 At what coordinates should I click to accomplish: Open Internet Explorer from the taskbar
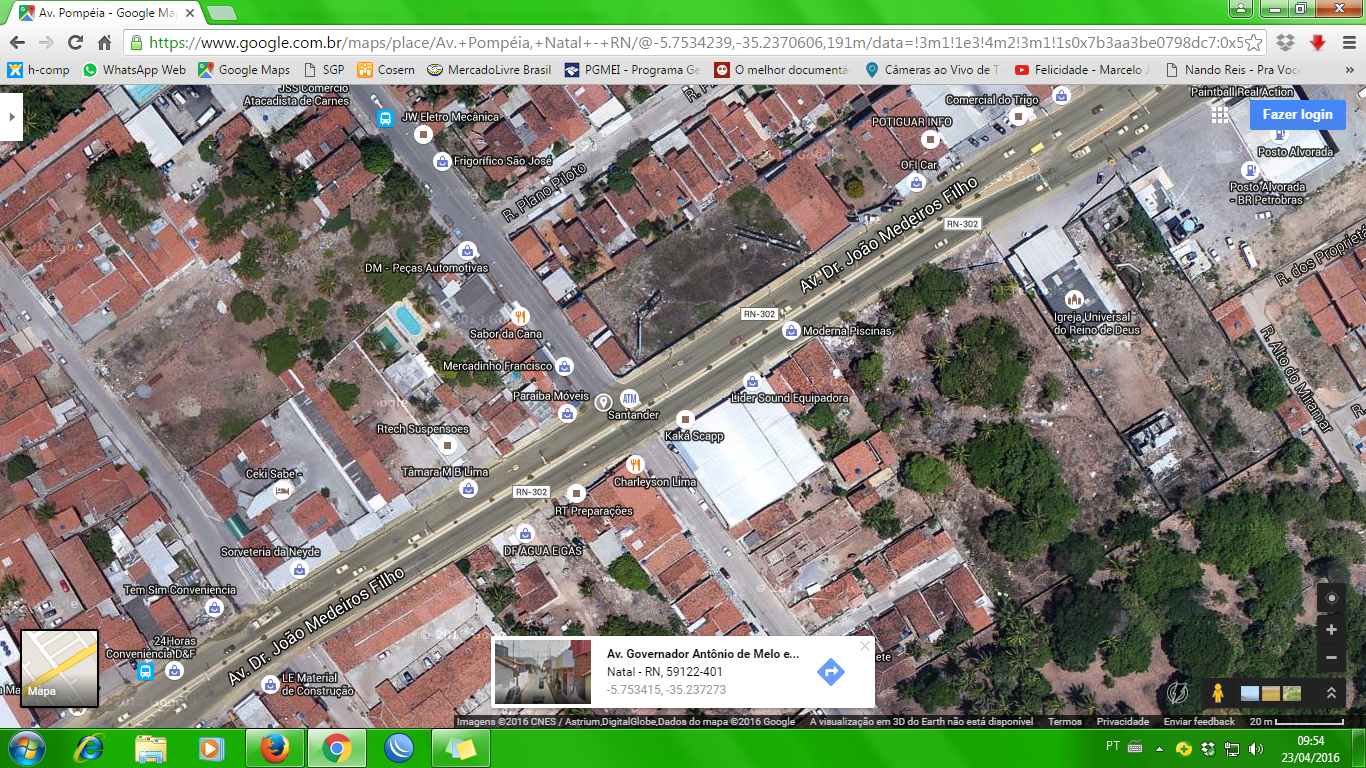pyautogui.click(x=88, y=748)
